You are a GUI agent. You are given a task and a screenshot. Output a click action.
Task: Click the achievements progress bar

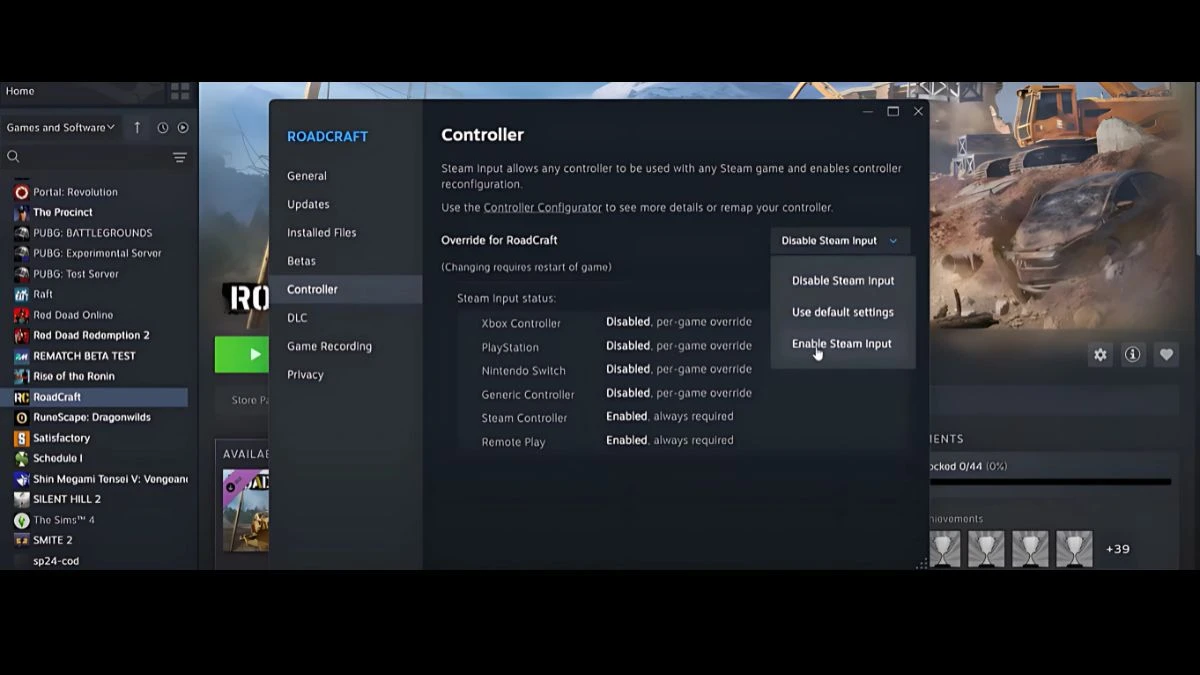(x=1050, y=482)
